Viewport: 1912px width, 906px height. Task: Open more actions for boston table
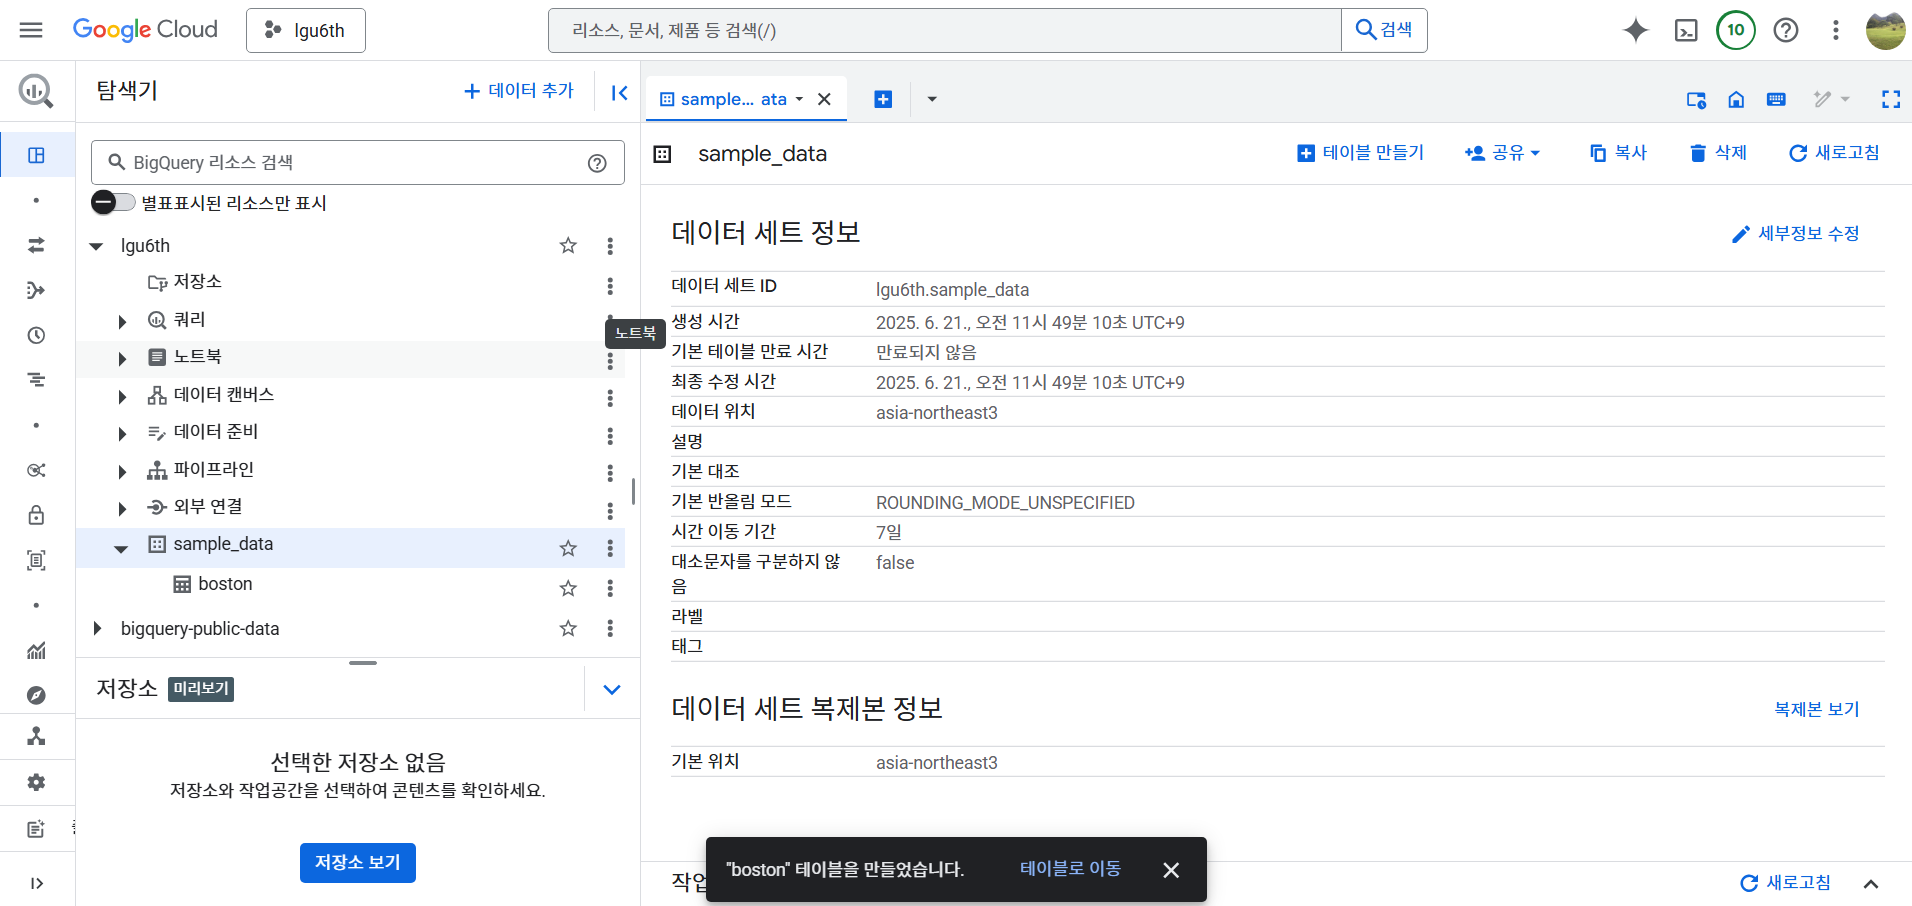[x=610, y=588]
